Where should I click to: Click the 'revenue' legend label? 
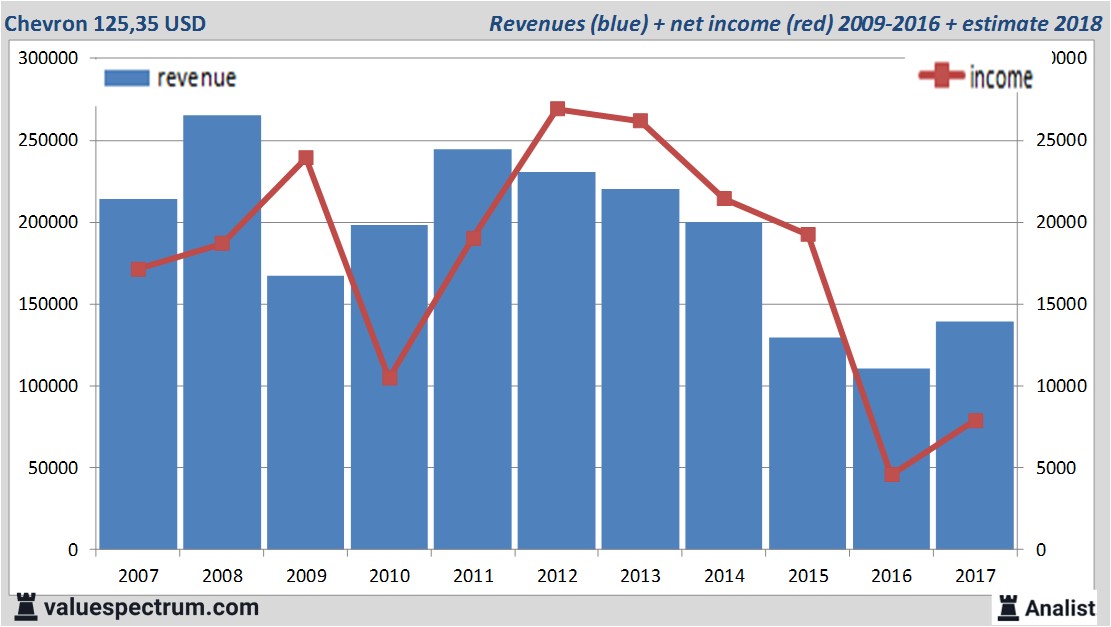196,78
